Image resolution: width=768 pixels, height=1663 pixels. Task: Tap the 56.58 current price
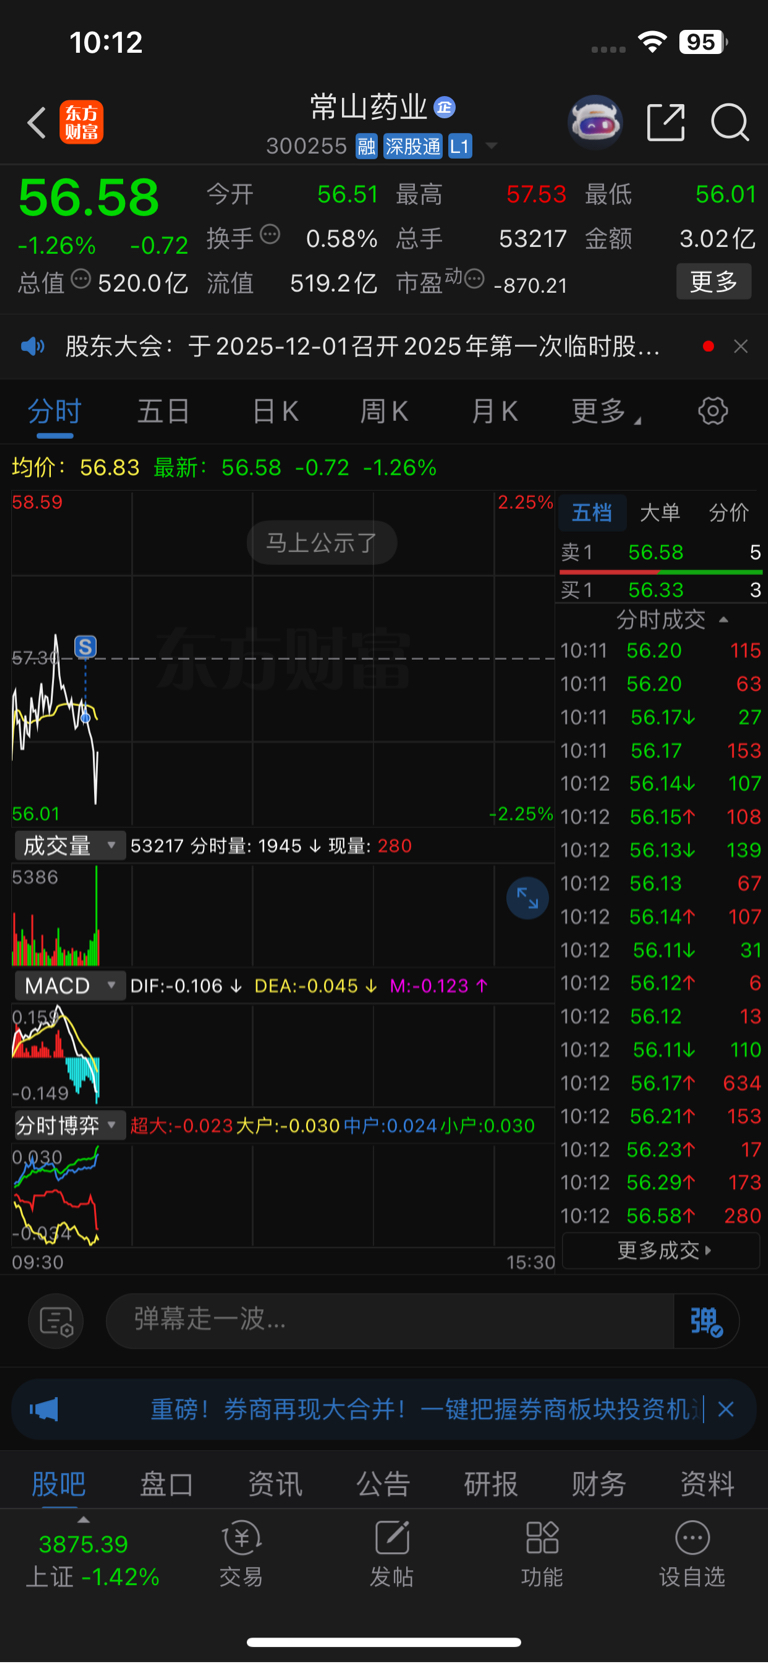[x=89, y=198]
